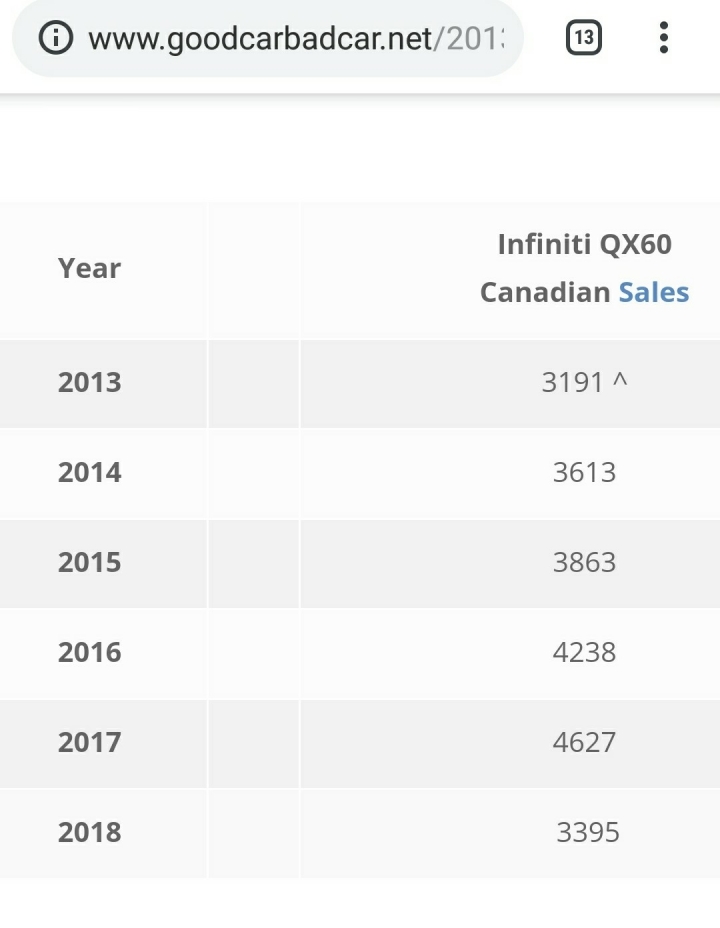Viewport: 720px width, 928px height.
Task: Tap the 3613 sales figure
Action: [x=584, y=472]
